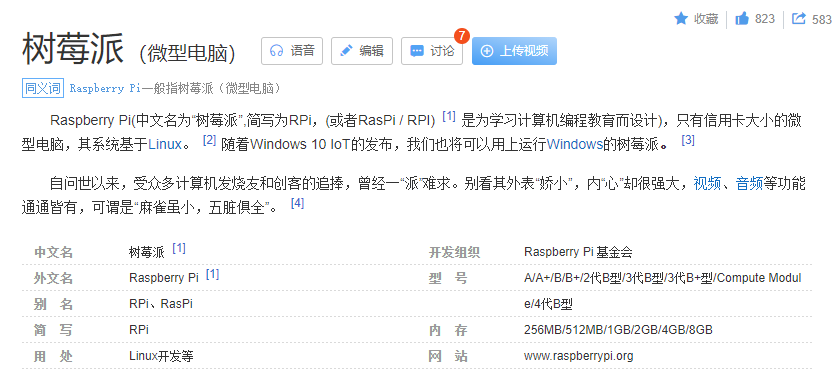The width and height of the screenshot is (839, 376).
Task: Click the (微型电脑) subtitle text
Action: coord(187,52)
